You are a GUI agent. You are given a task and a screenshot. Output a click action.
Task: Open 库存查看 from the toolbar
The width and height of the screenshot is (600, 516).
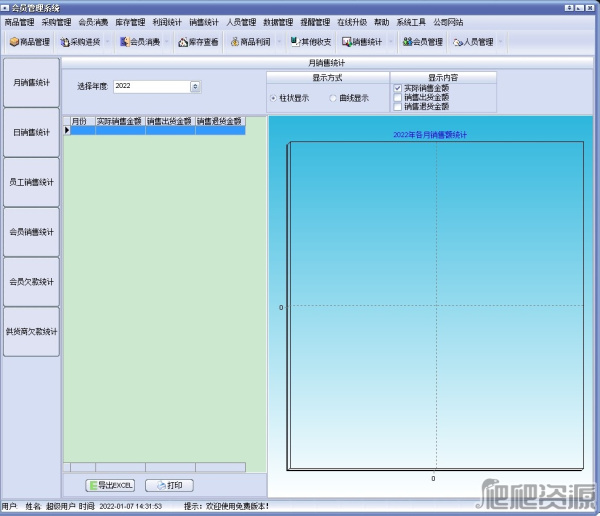(198, 42)
